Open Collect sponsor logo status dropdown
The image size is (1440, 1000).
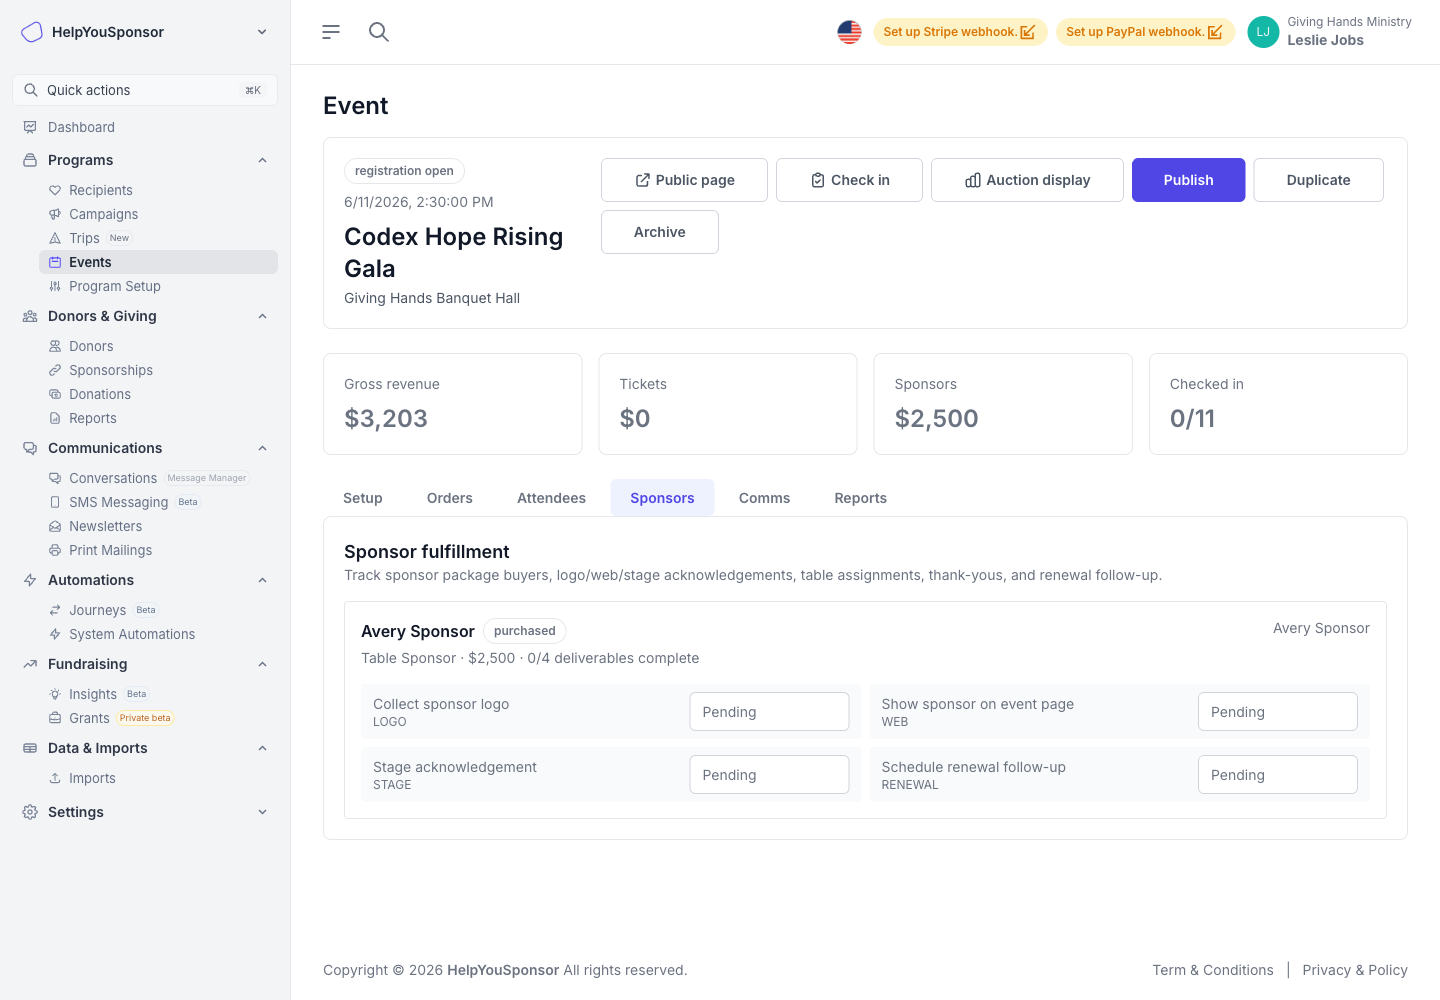[769, 712]
